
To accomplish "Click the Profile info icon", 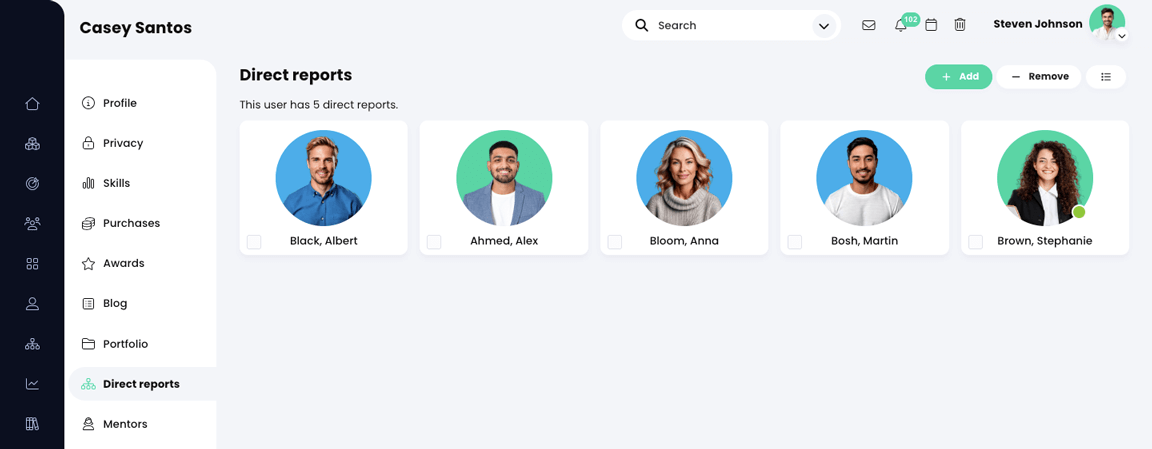I will [x=88, y=103].
